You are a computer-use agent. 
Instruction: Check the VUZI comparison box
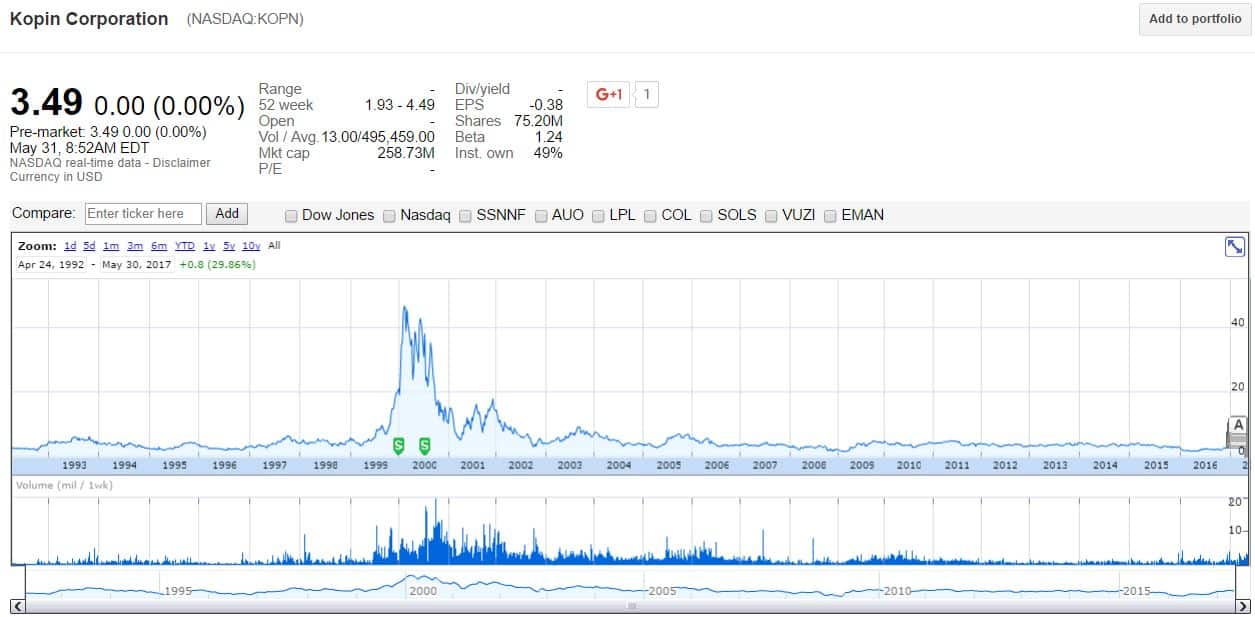tap(772, 215)
